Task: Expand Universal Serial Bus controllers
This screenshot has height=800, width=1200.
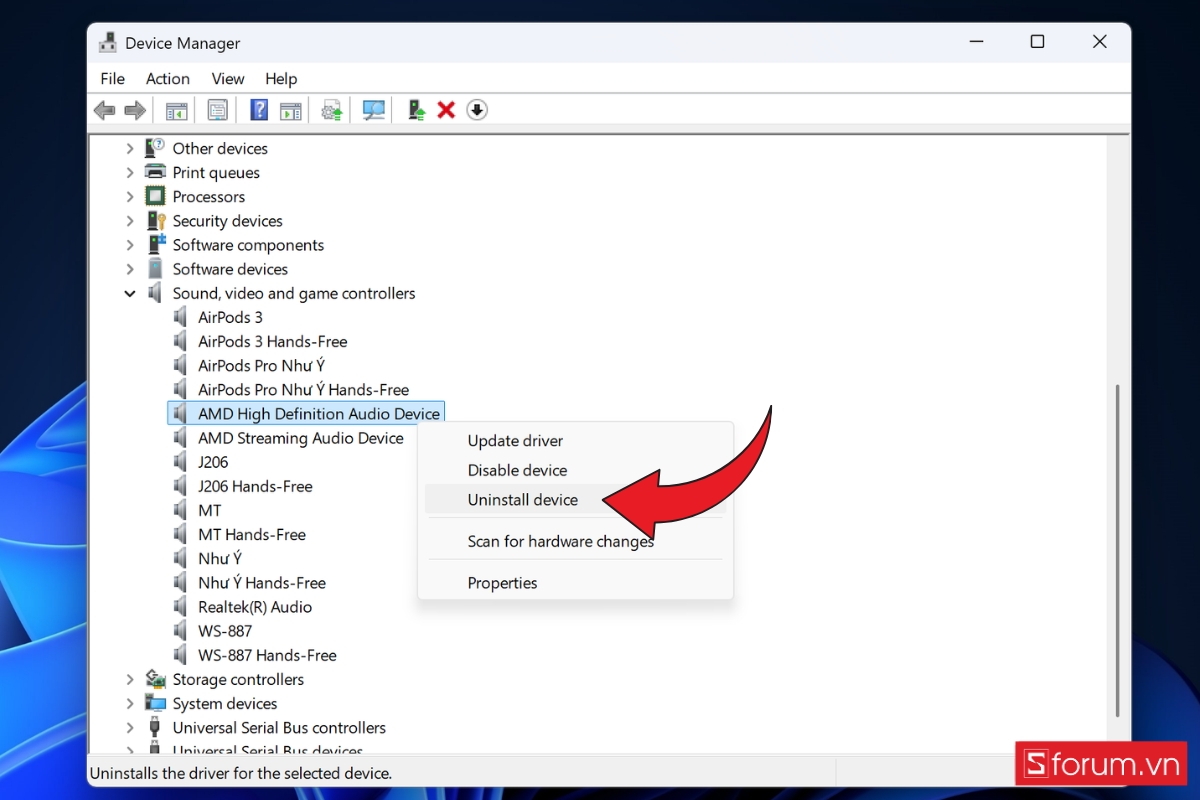Action: click(130, 728)
